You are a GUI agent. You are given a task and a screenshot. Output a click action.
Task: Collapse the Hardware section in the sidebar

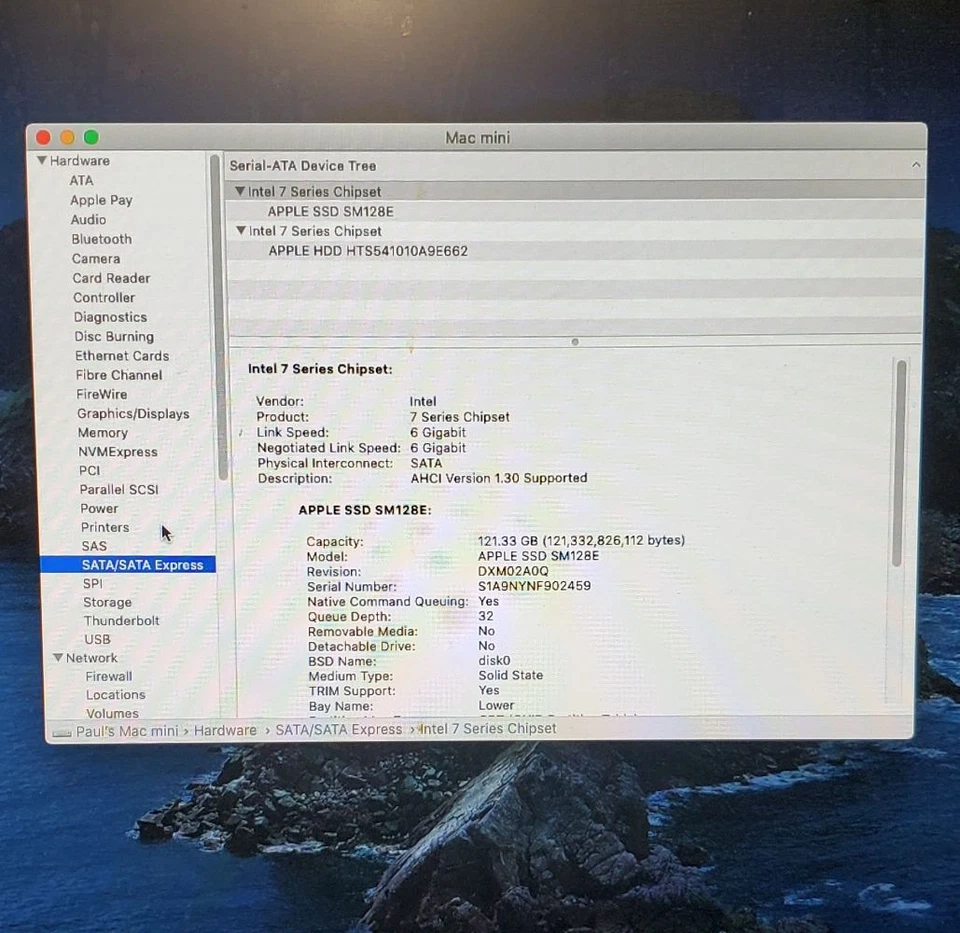(x=42, y=160)
